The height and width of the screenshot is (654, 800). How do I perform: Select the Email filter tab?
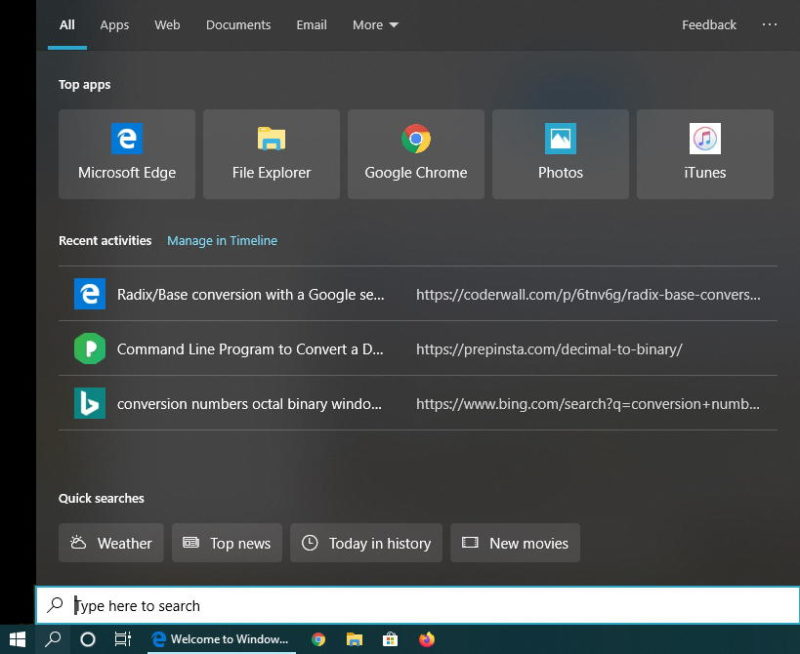[x=311, y=25]
